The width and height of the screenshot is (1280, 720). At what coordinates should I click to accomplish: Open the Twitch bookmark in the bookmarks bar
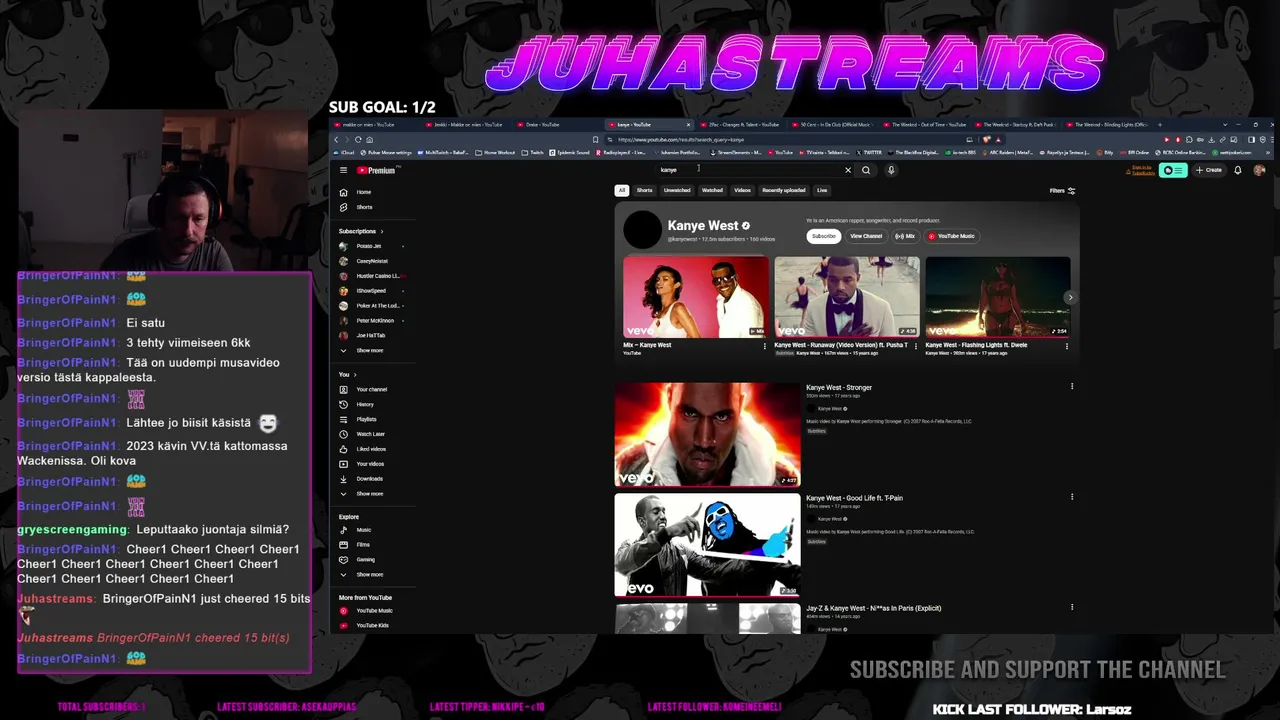click(533, 153)
